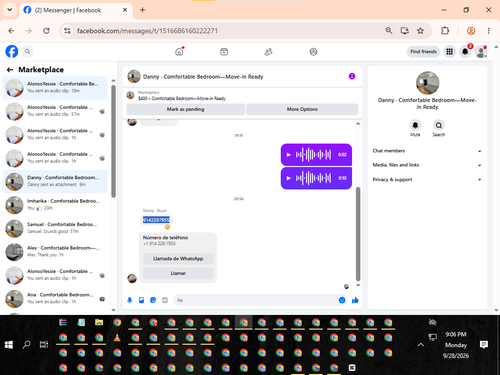Image resolution: width=500 pixels, height=375 pixels.
Task: Show hidden system tray icons
Action: (x=421, y=345)
